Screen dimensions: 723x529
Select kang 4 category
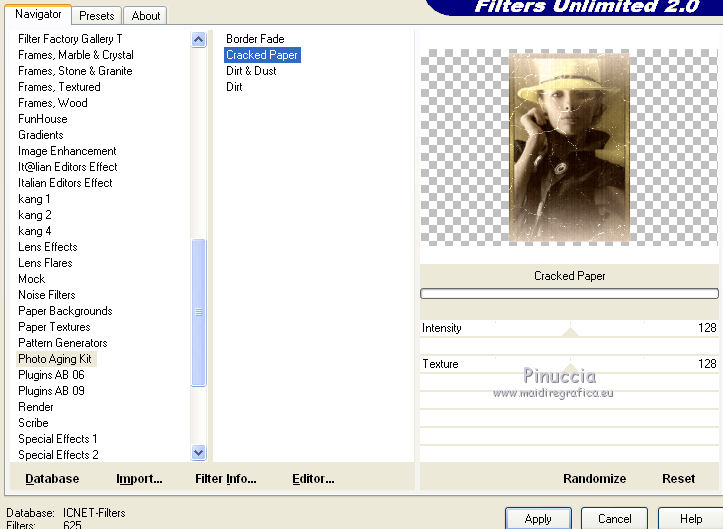click(35, 231)
